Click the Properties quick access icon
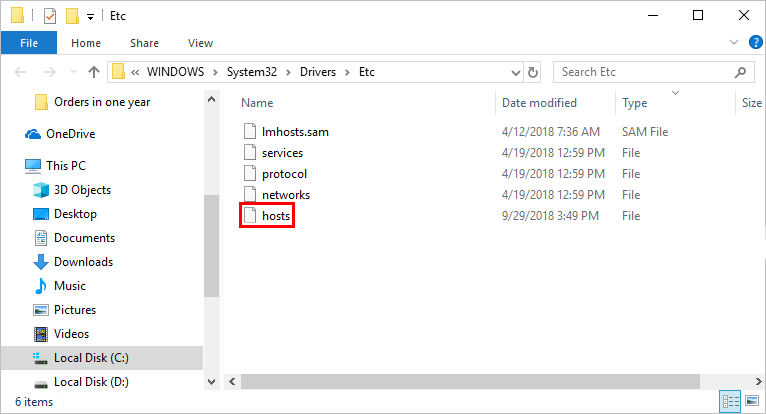766x414 pixels. pos(50,16)
